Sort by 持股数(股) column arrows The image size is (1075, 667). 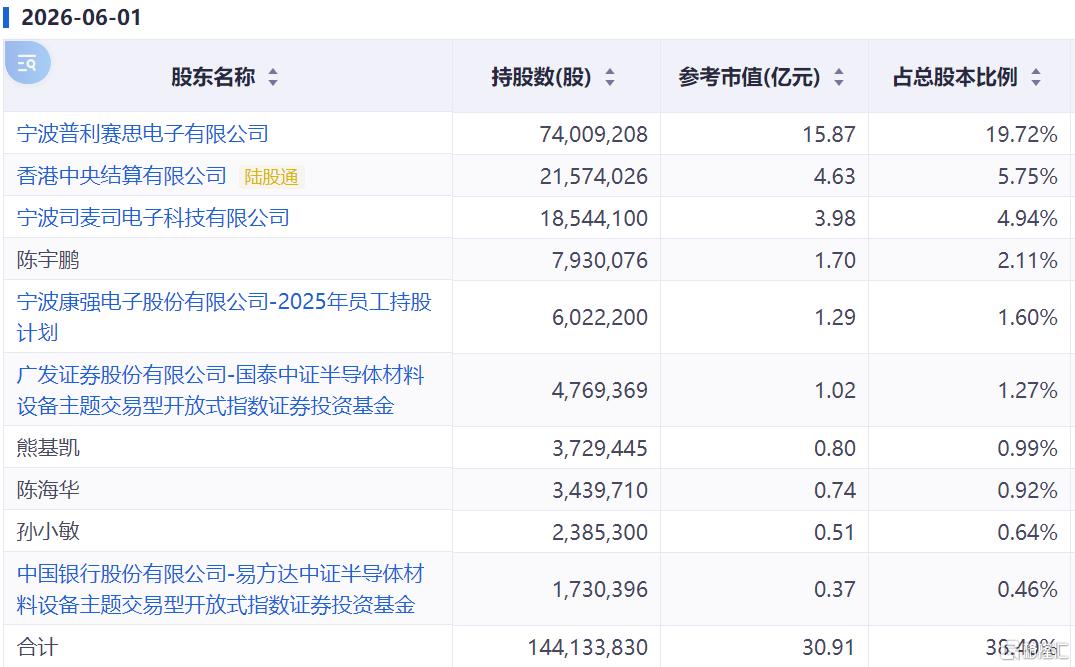click(609, 77)
